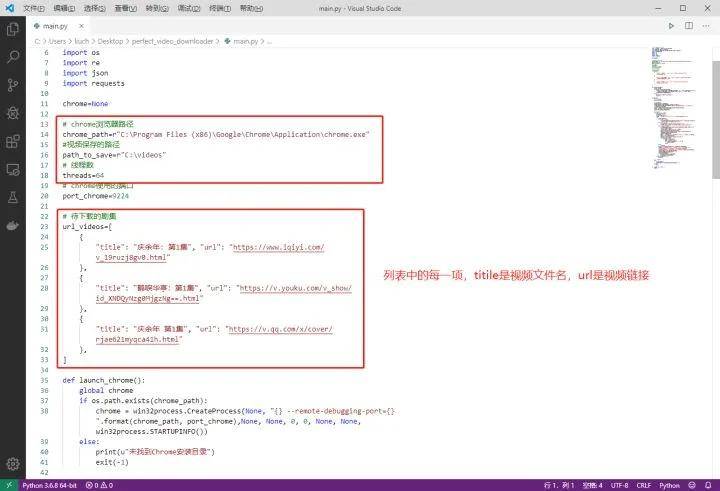Screen dimensions: 720x491
Task: Change CRLF line ending setting
Action: coord(643,484)
